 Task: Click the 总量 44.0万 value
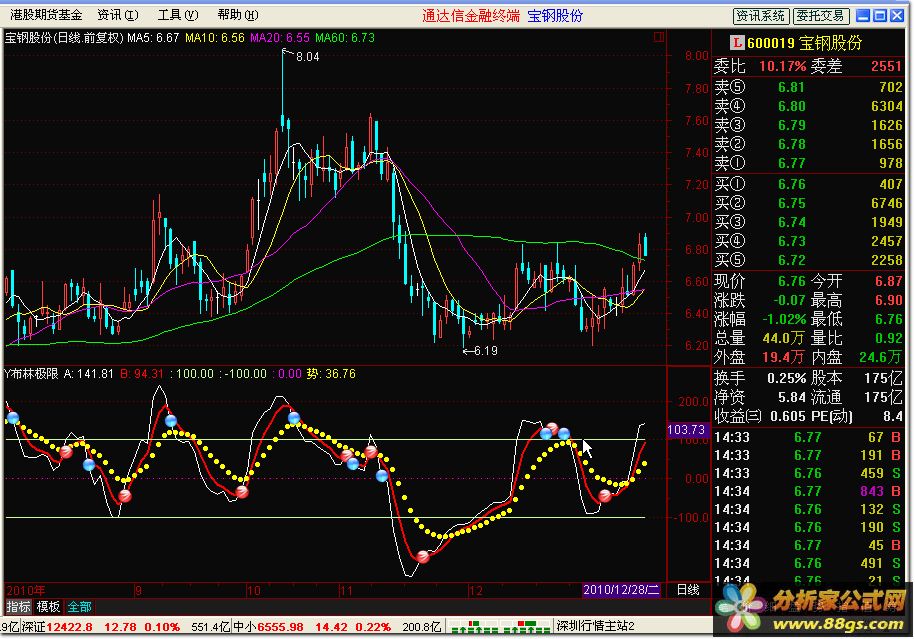coord(783,338)
